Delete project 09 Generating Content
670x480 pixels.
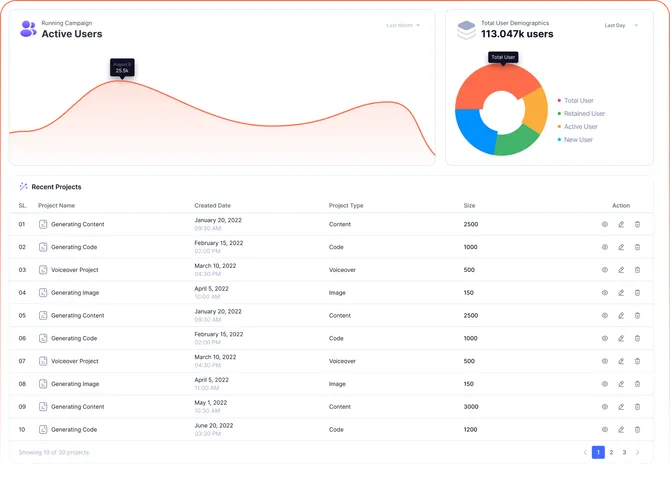coord(637,406)
